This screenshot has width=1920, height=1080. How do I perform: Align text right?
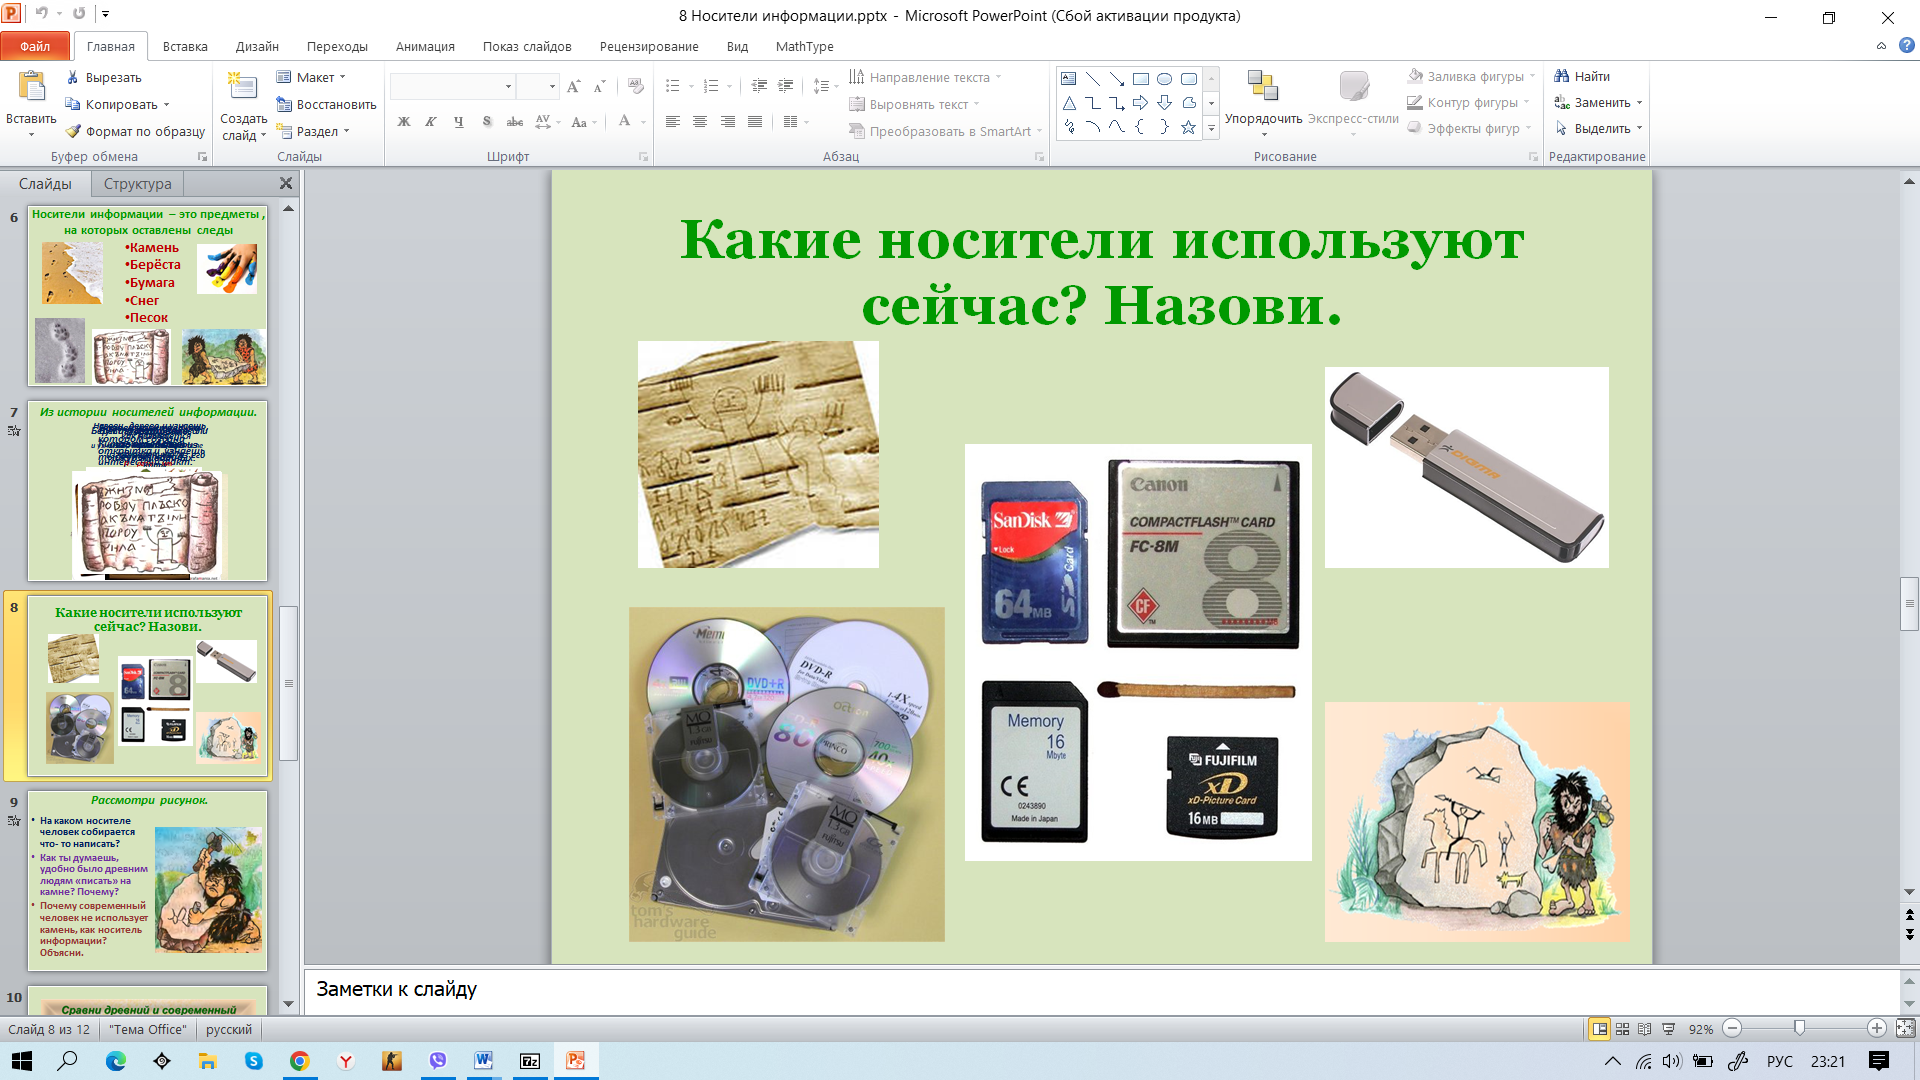728,122
